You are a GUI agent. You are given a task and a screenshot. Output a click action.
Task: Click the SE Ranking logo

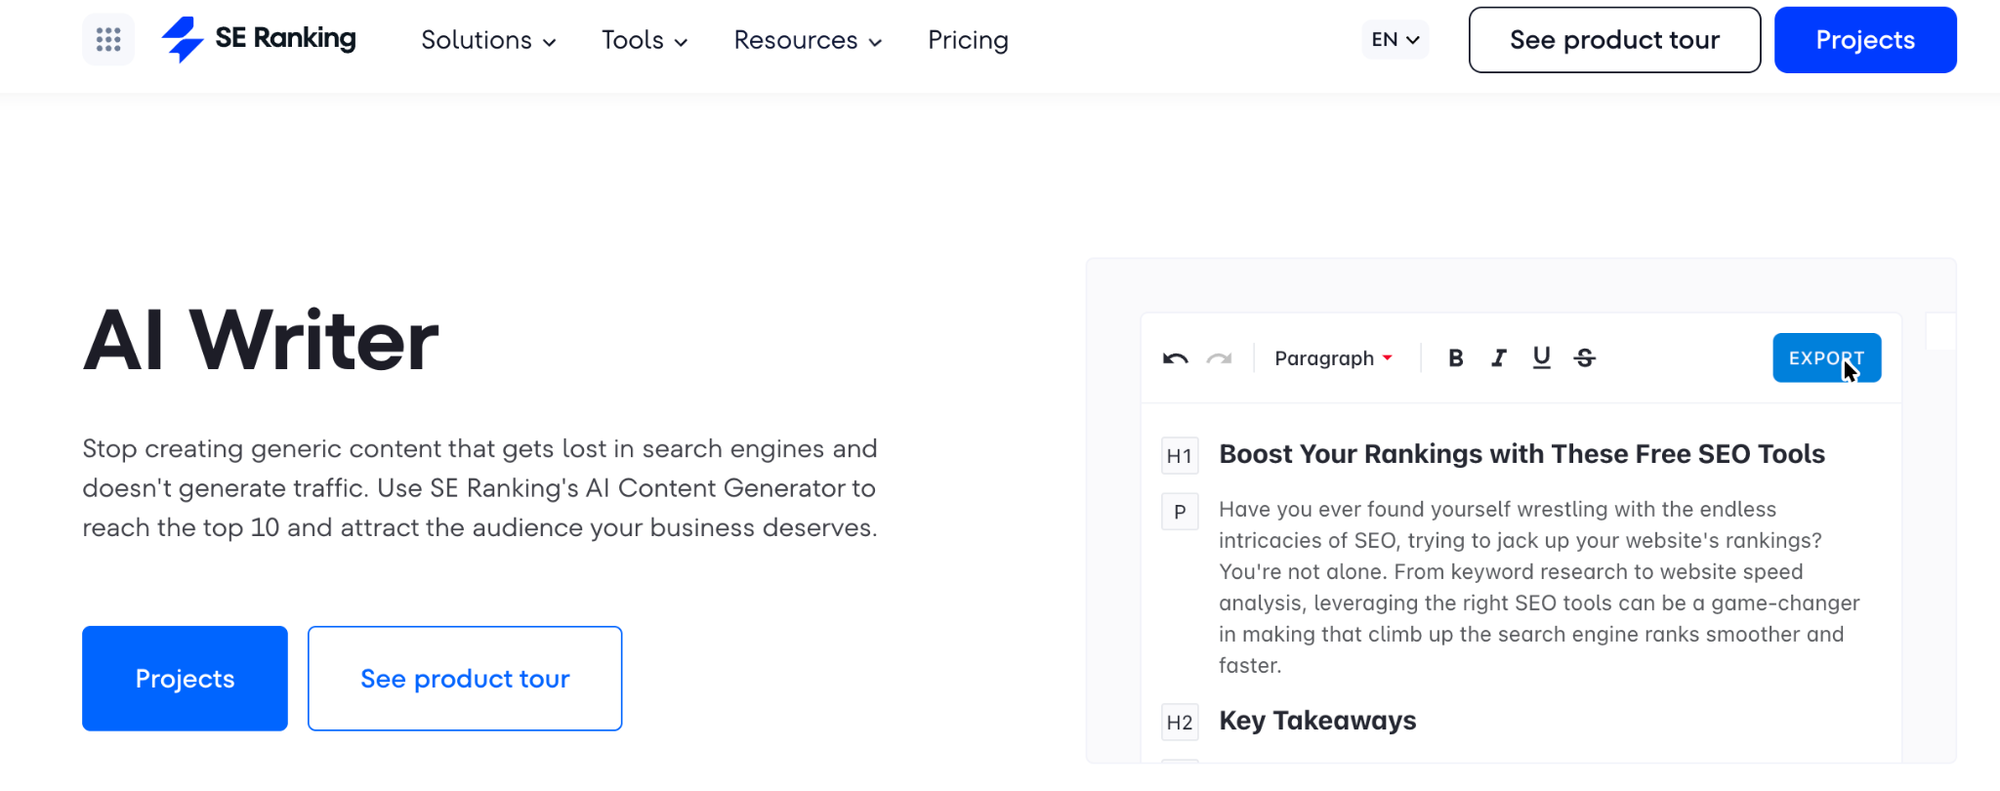259,40
